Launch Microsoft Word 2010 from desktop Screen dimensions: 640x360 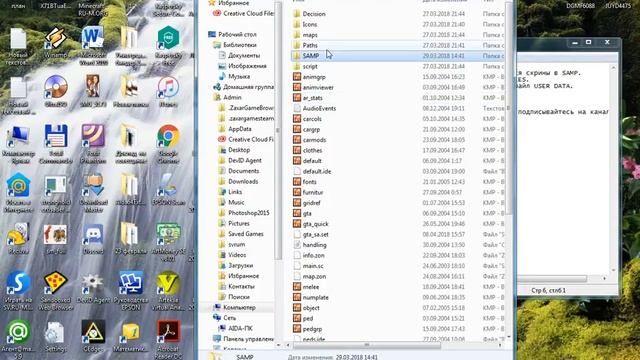93,46
